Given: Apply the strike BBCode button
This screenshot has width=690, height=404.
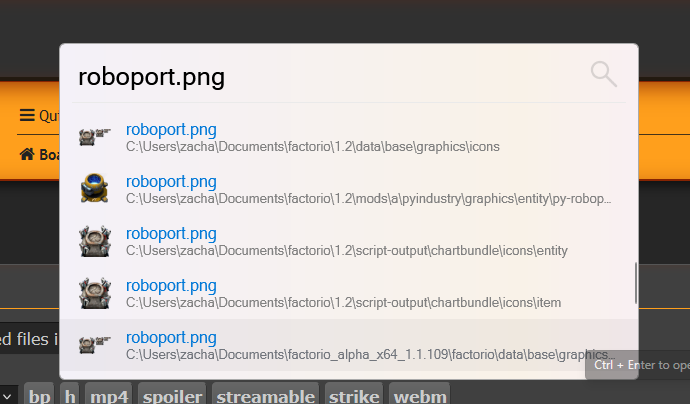Looking at the screenshot, I should (354, 396).
